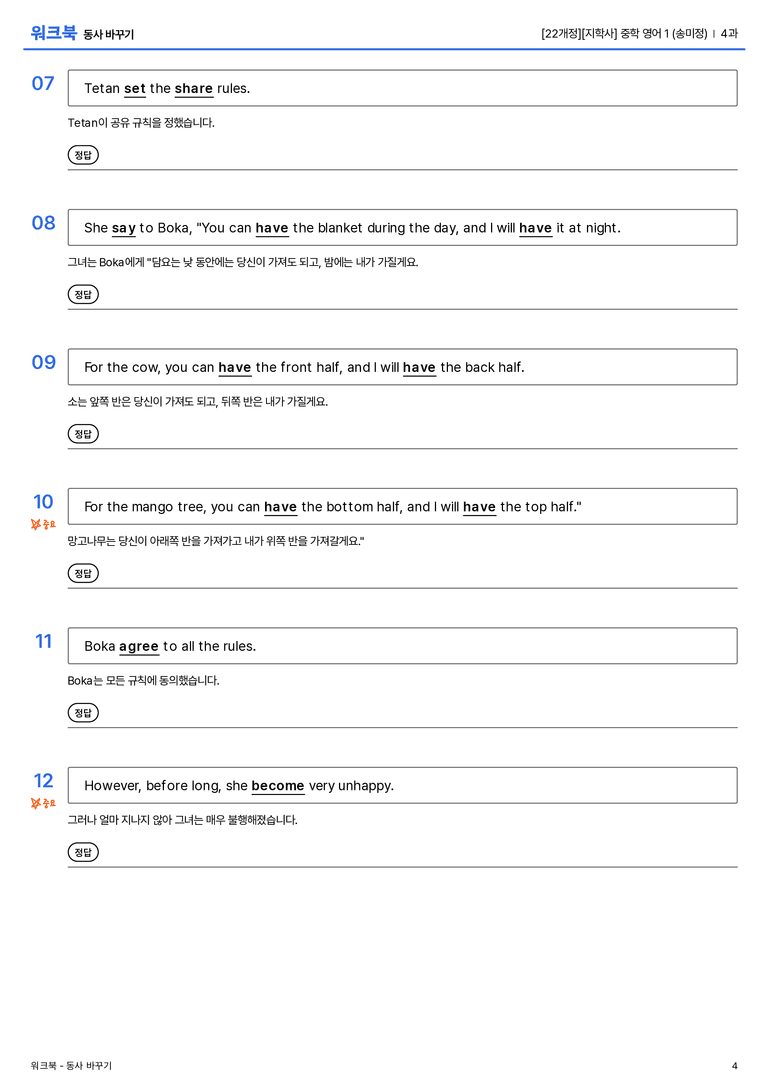Click the 정답 badge under question 10

pyautogui.click(x=83, y=573)
